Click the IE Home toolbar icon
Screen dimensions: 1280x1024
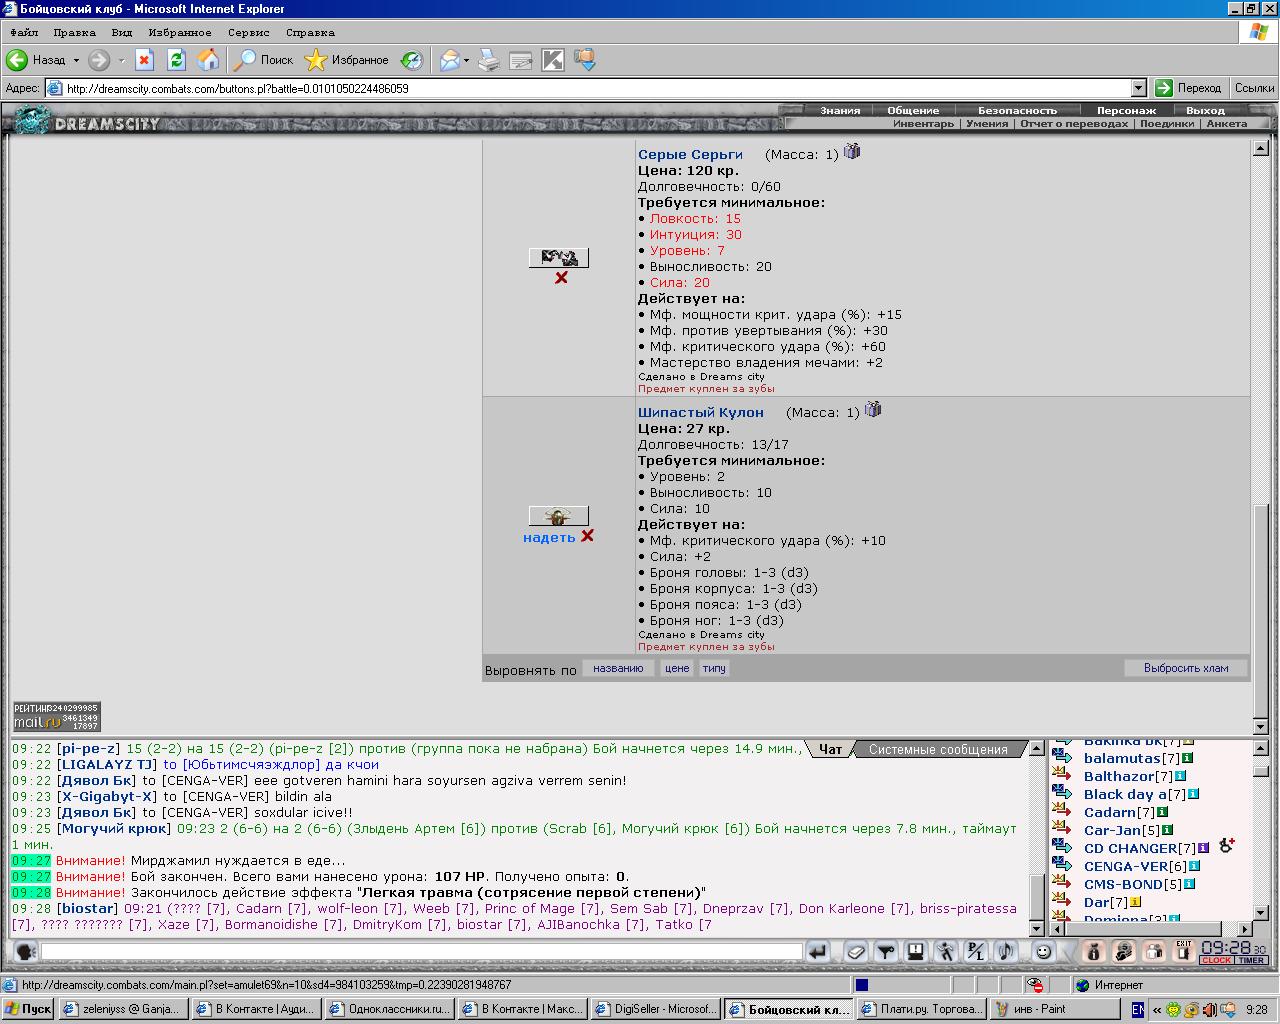click(x=208, y=60)
